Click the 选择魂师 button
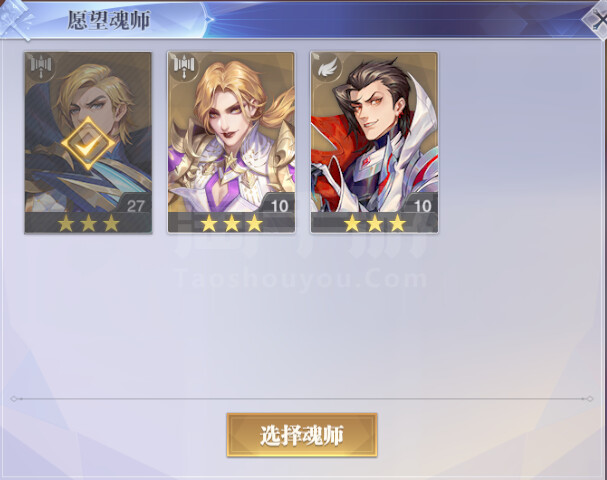This screenshot has width=607, height=480. click(302, 435)
